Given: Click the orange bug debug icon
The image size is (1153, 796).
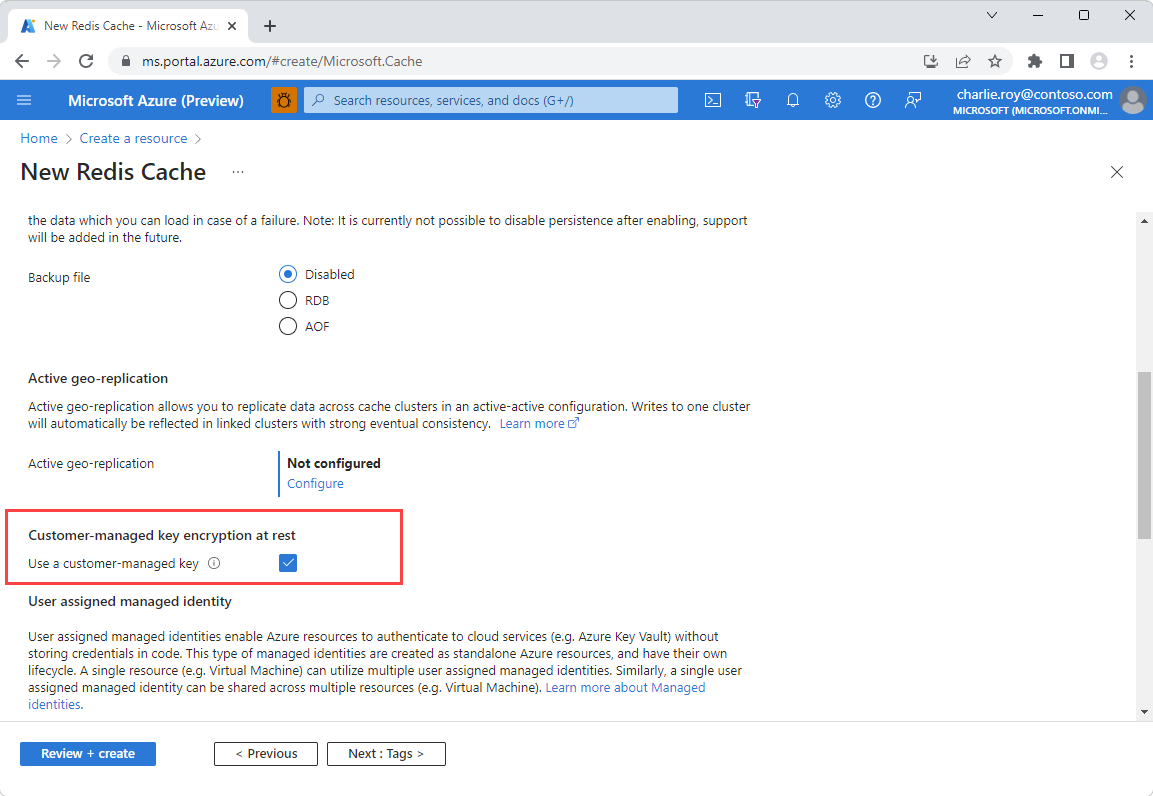Looking at the screenshot, I should (x=284, y=100).
